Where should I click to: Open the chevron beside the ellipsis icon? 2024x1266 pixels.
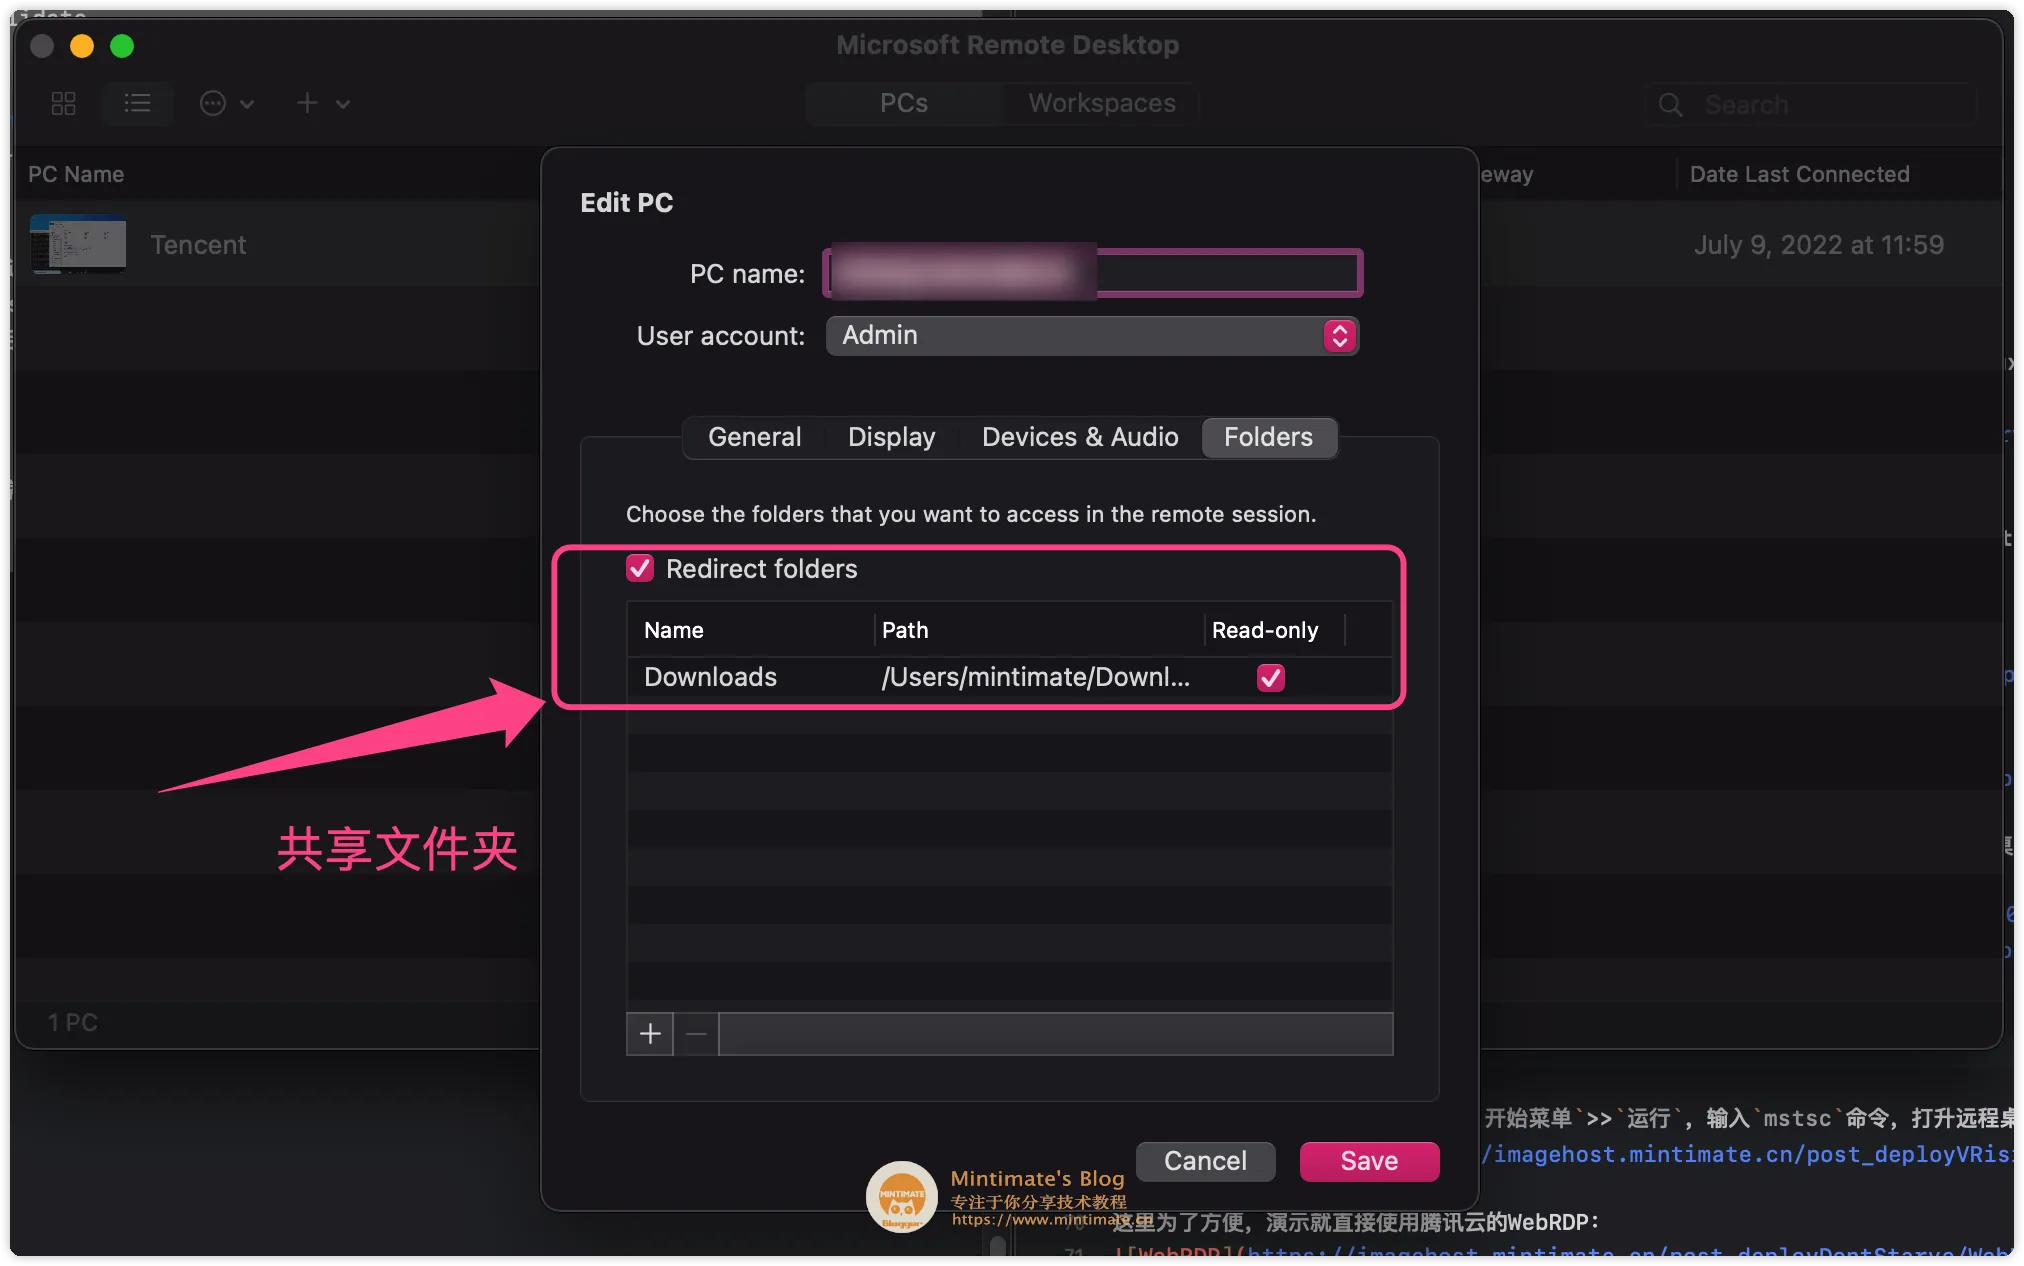pyautogui.click(x=249, y=104)
